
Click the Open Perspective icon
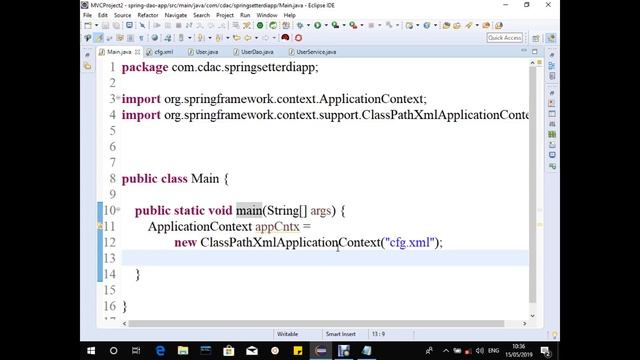(536, 38)
